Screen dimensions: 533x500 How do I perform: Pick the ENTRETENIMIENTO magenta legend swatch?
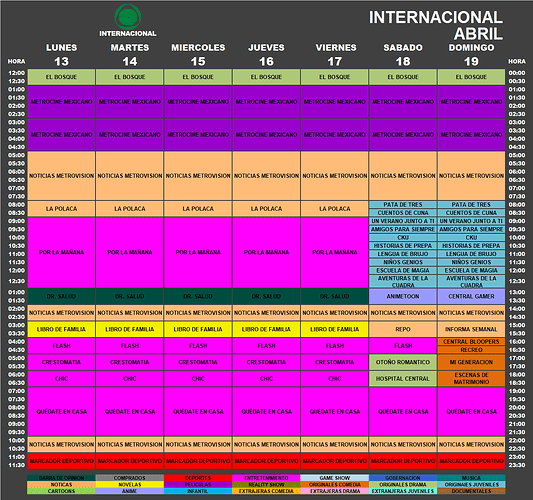266,478
